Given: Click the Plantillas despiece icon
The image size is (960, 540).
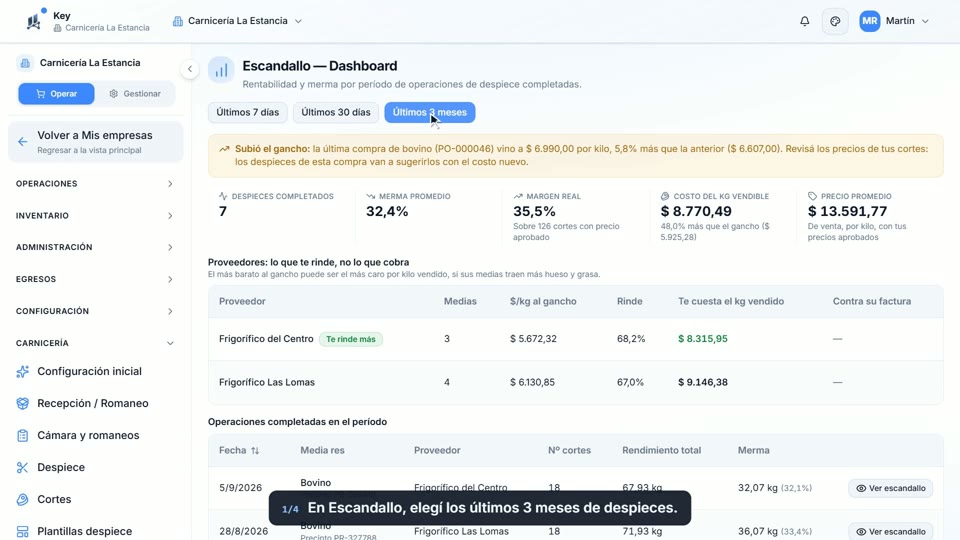Looking at the screenshot, I should coord(23,531).
